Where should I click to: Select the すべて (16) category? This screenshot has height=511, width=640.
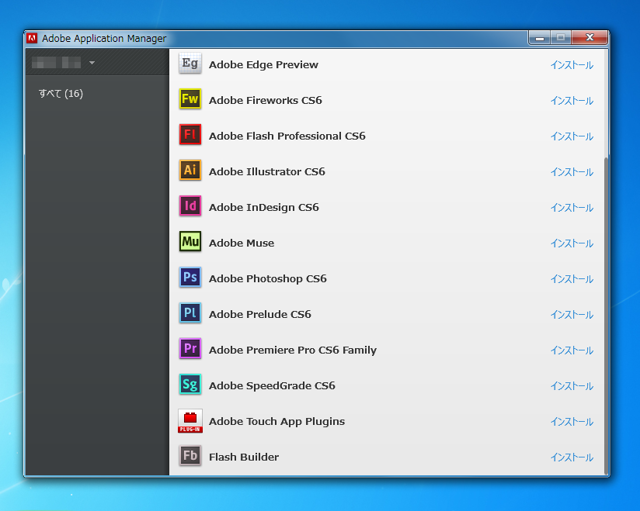tap(61, 93)
